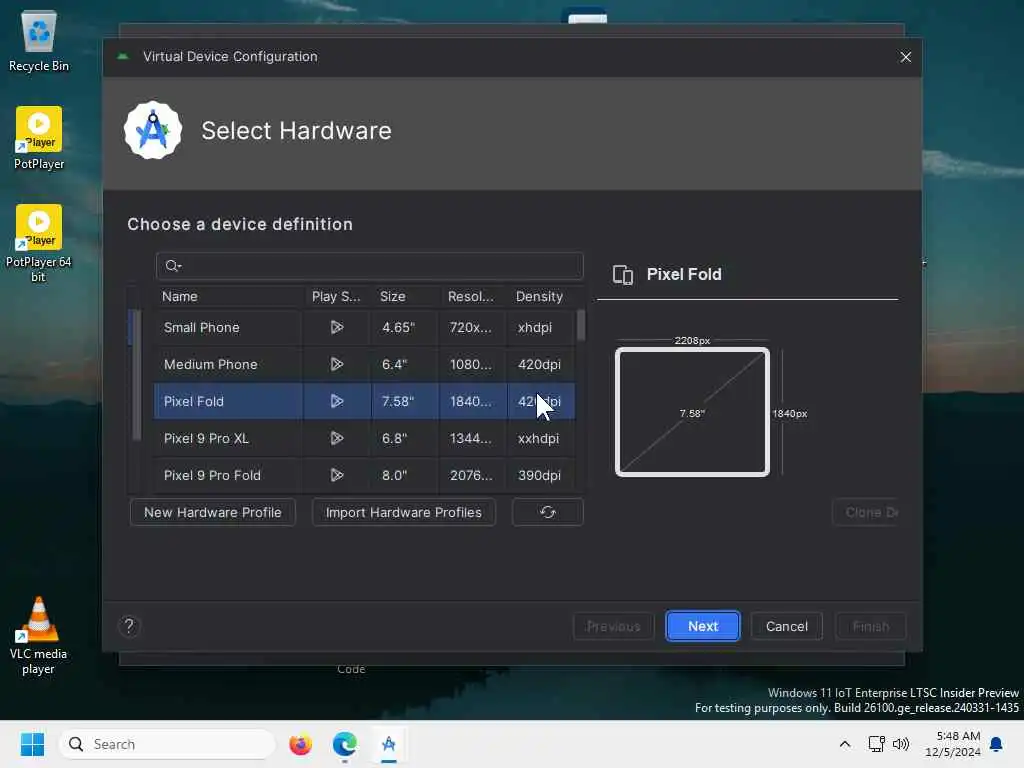Select the Pixel 9 Pro XL device row
1024x768 pixels.
point(364,438)
